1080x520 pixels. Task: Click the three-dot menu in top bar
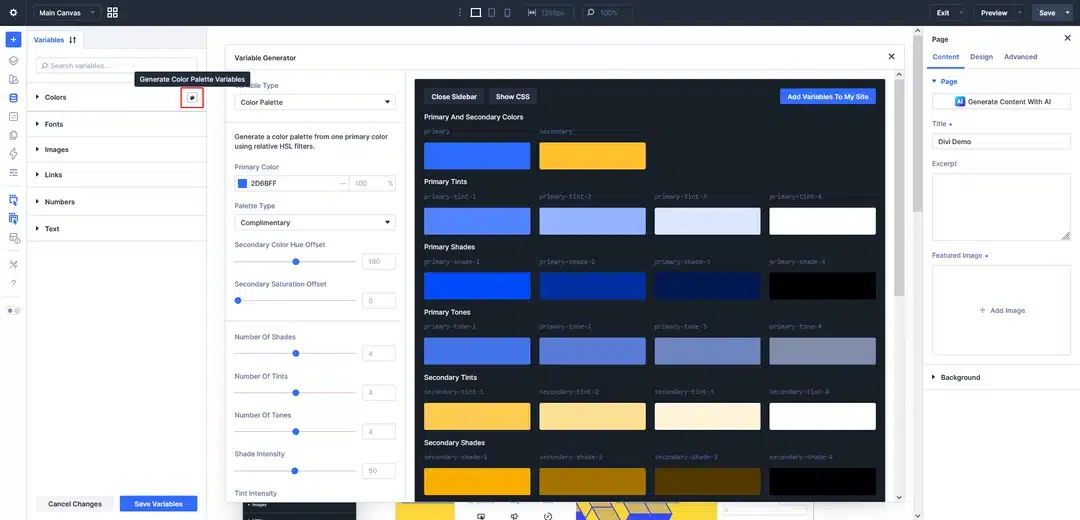tap(459, 12)
